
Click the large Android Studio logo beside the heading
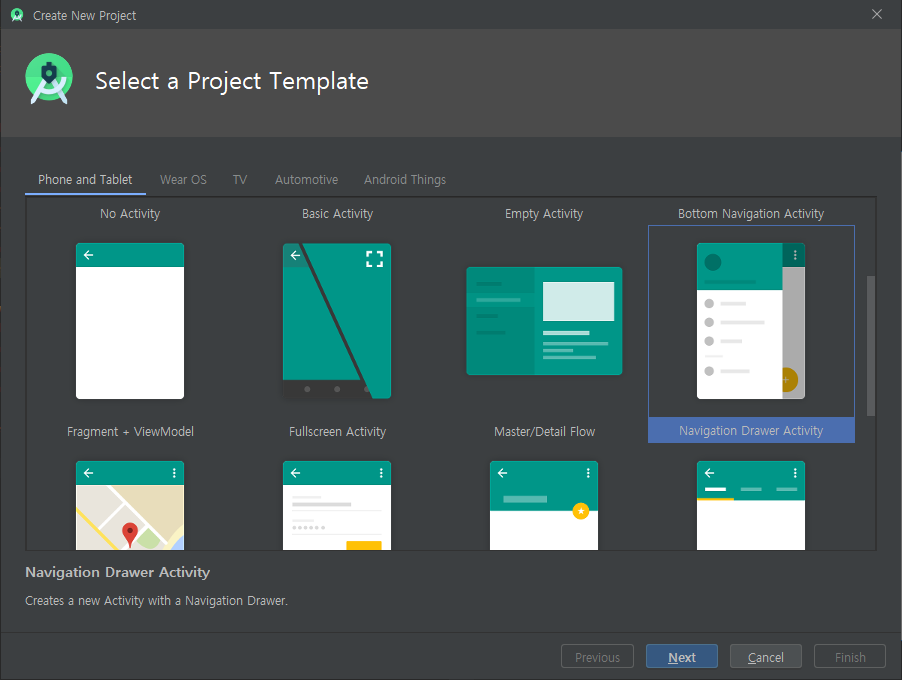click(49, 79)
